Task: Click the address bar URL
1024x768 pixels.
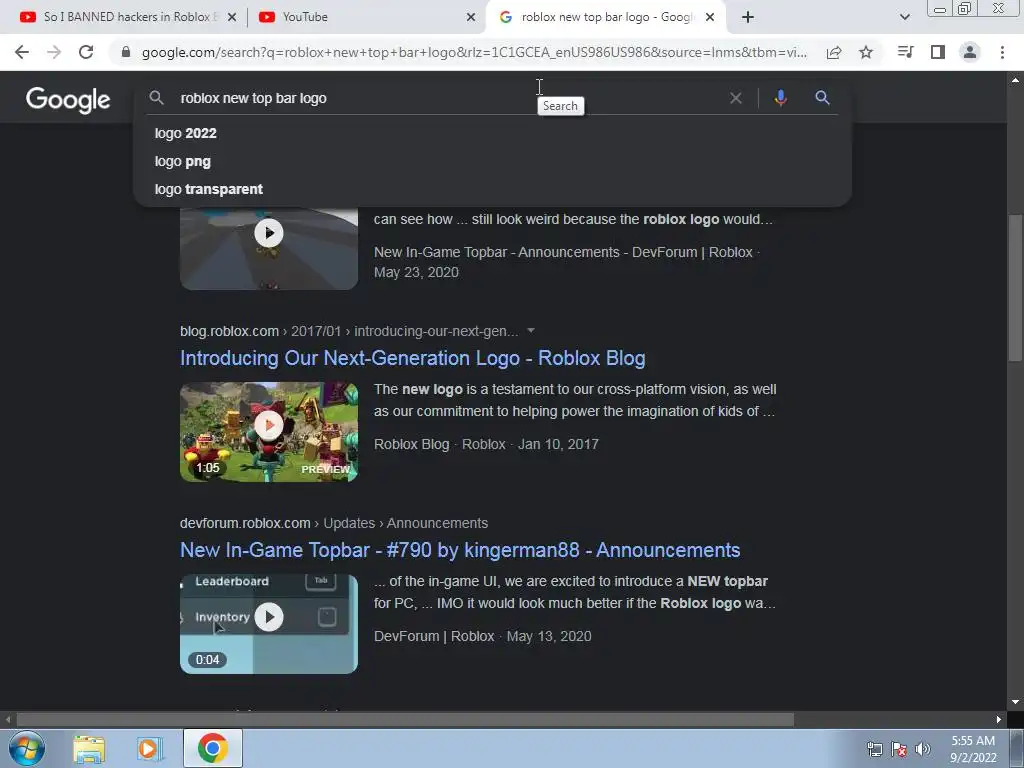Action: click(474, 52)
